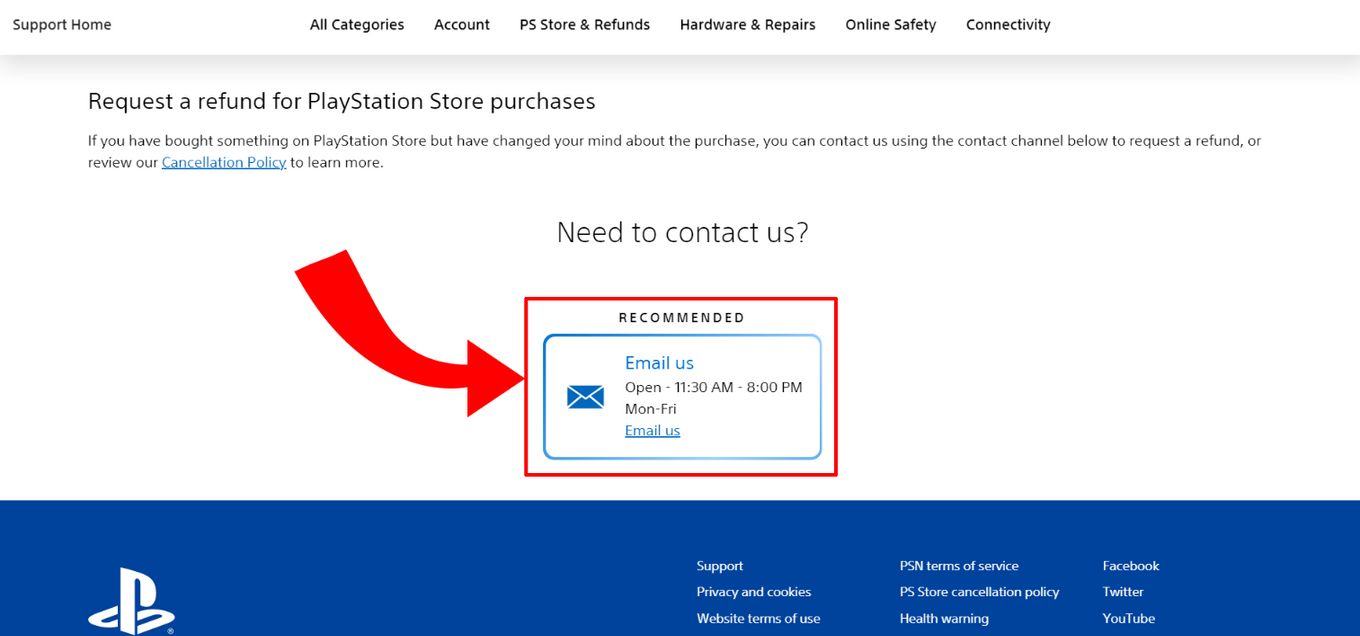Click the PlayStation logo in the footer
This screenshot has width=1360, height=636.
click(133, 602)
